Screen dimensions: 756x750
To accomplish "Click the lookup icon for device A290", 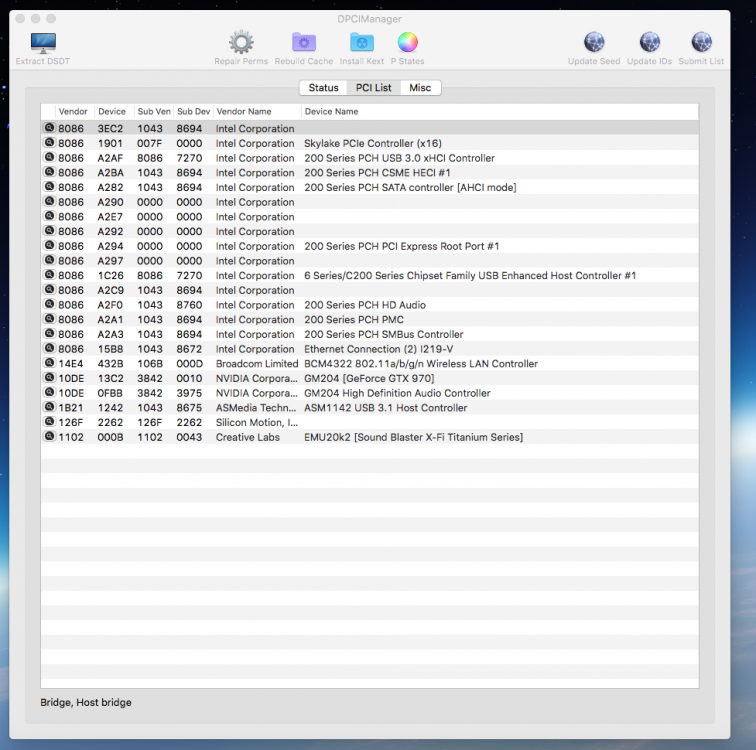I will [49, 201].
